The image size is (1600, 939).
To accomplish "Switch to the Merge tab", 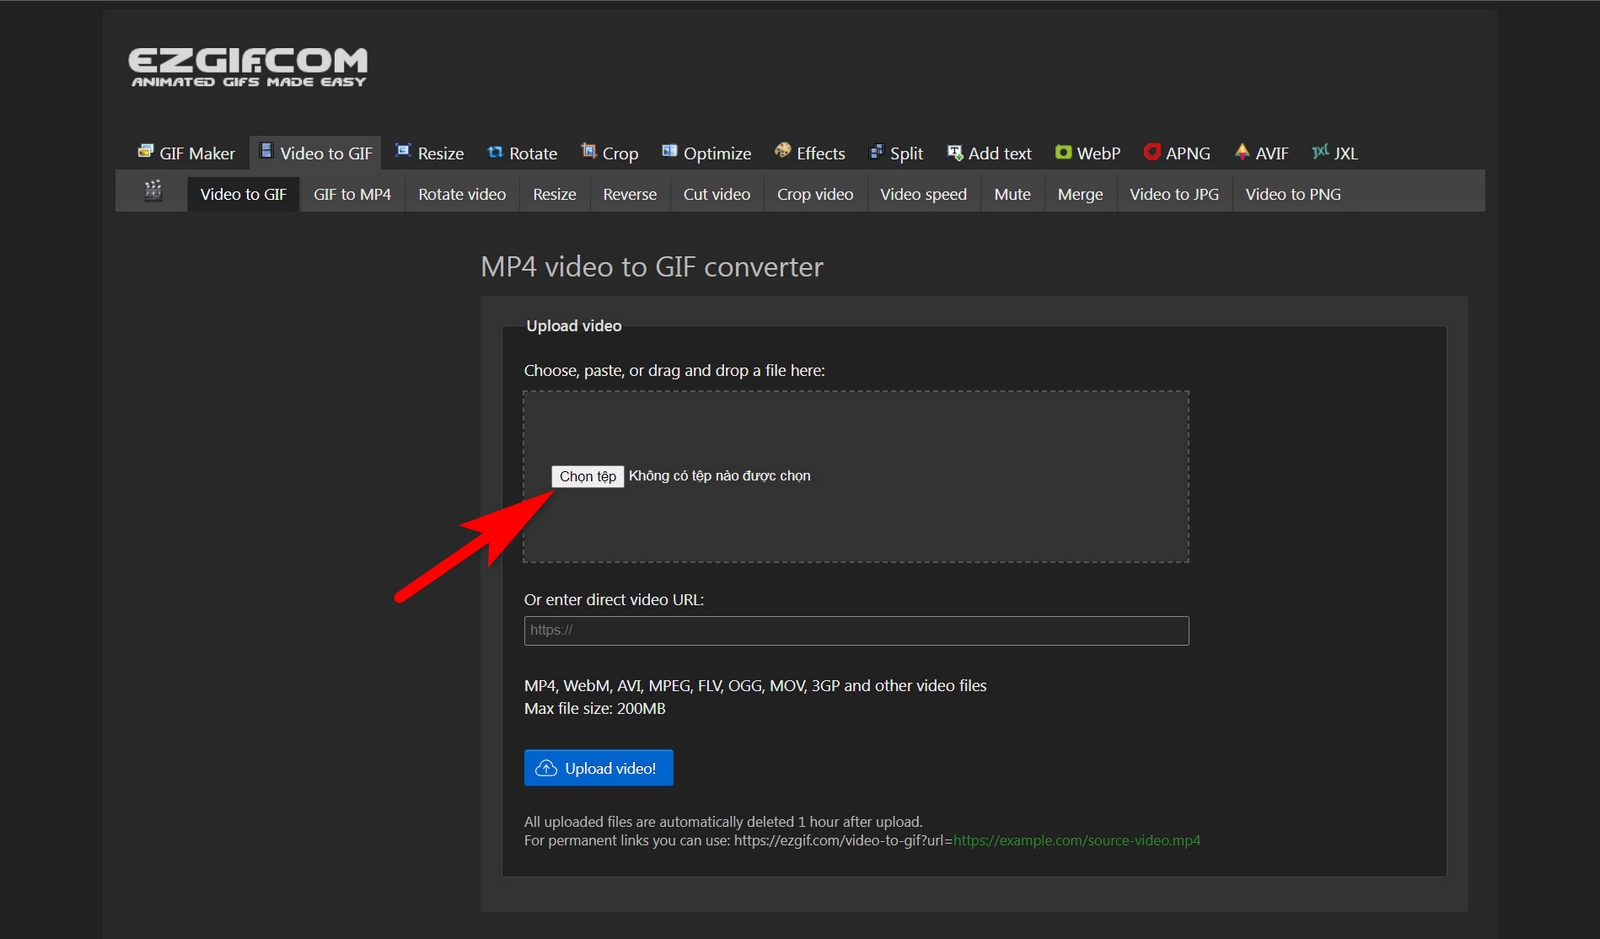I will [x=1080, y=194].
